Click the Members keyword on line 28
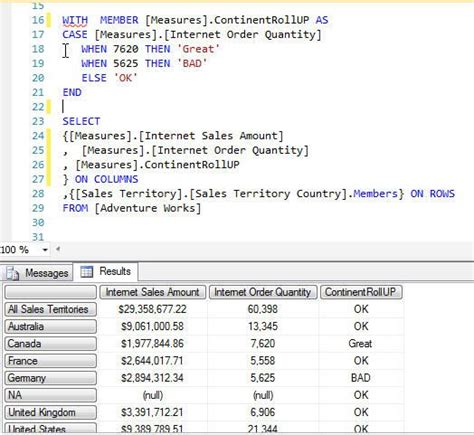This screenshot has height=435, width=474. pyautogui.click(x=375, y=194)
